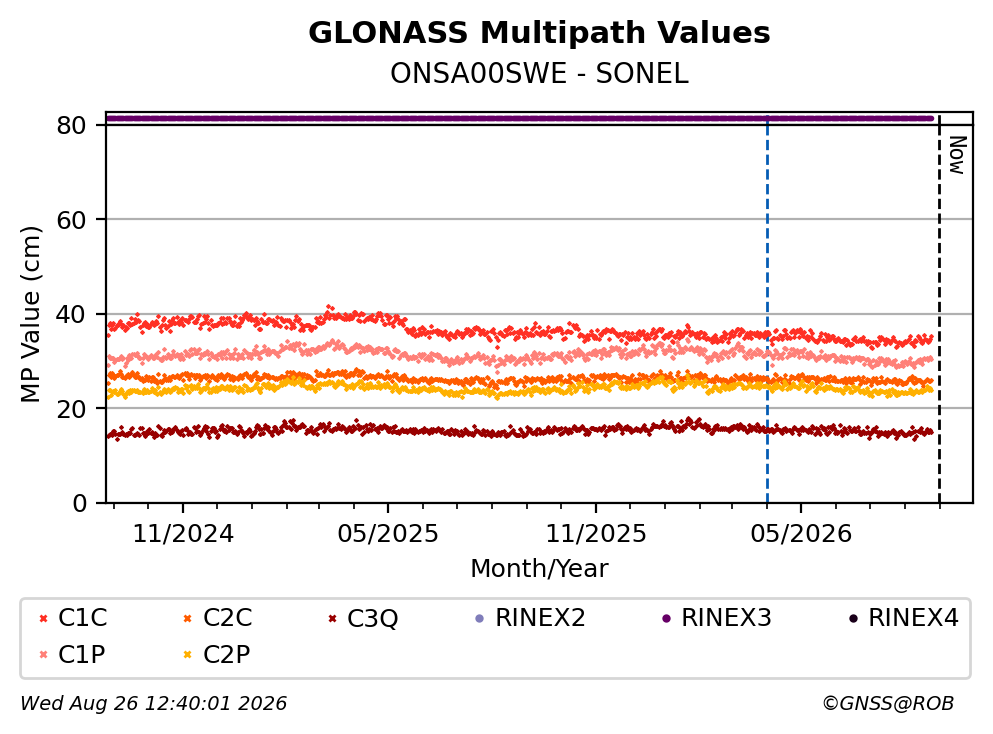Click the 40 y-axis tick label
The image size is (993, 734).
(72, 314)
